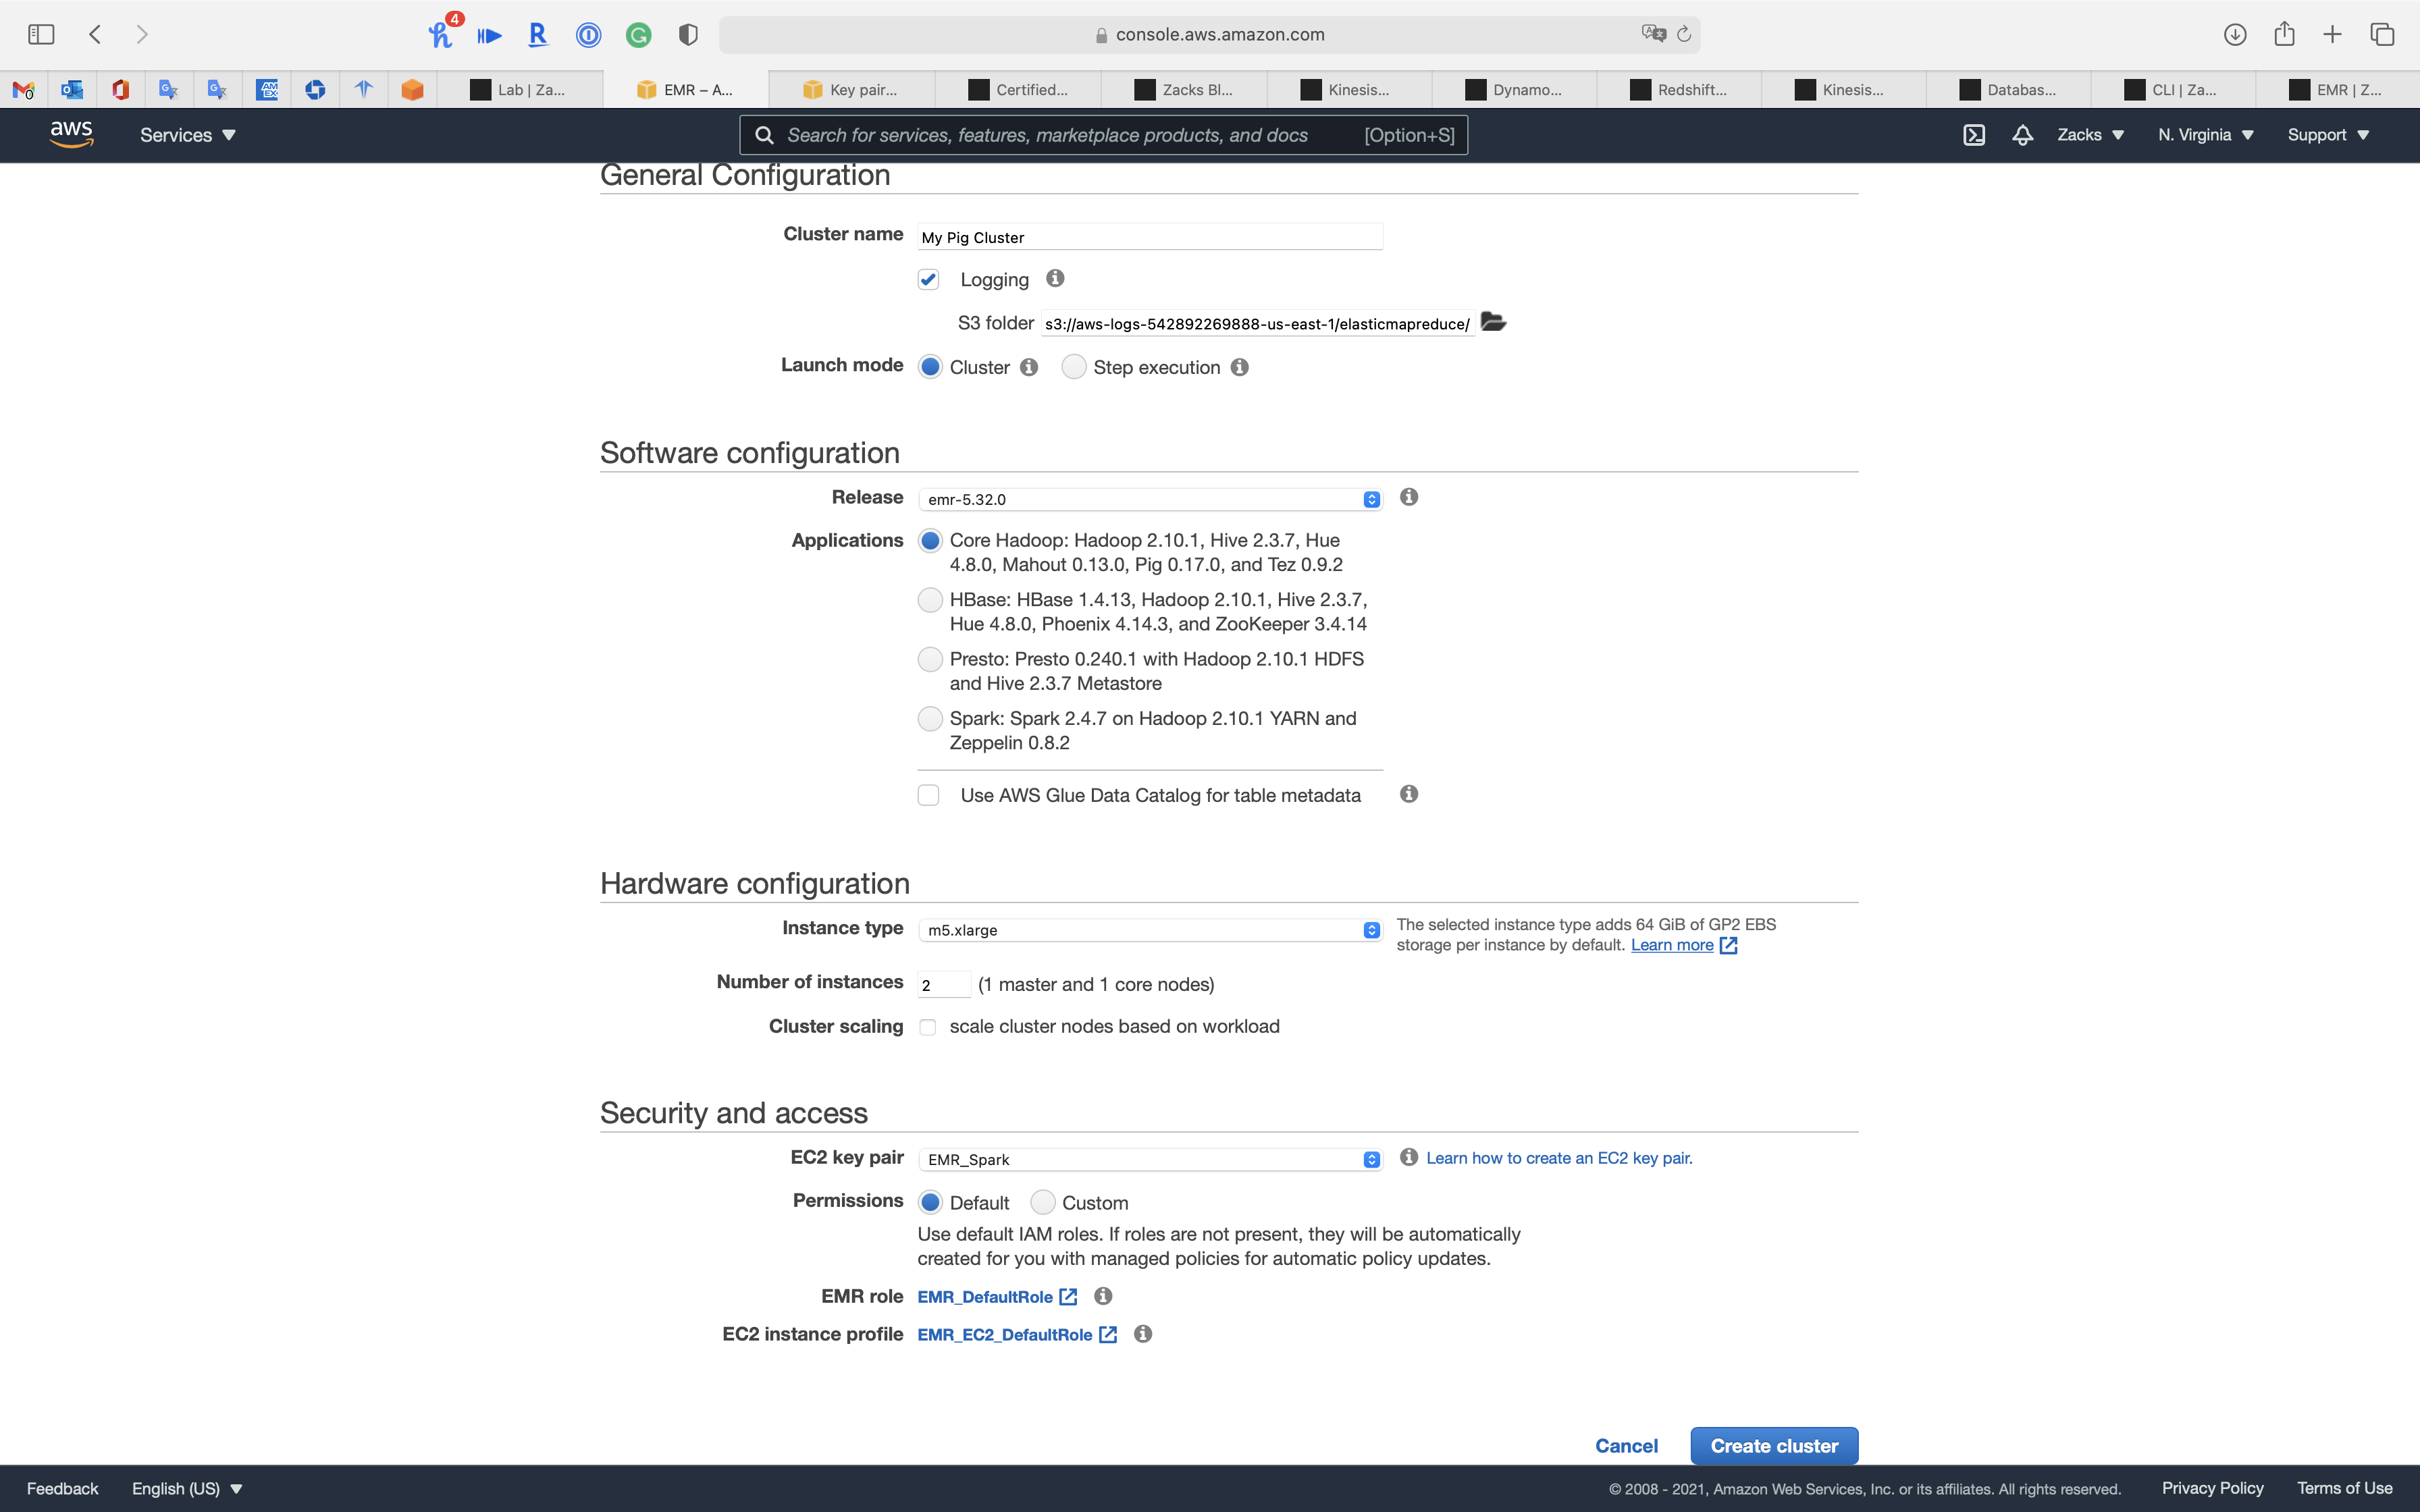
Task: Switch to the Key pair browser tab
Action: click(x=852, y=90)
